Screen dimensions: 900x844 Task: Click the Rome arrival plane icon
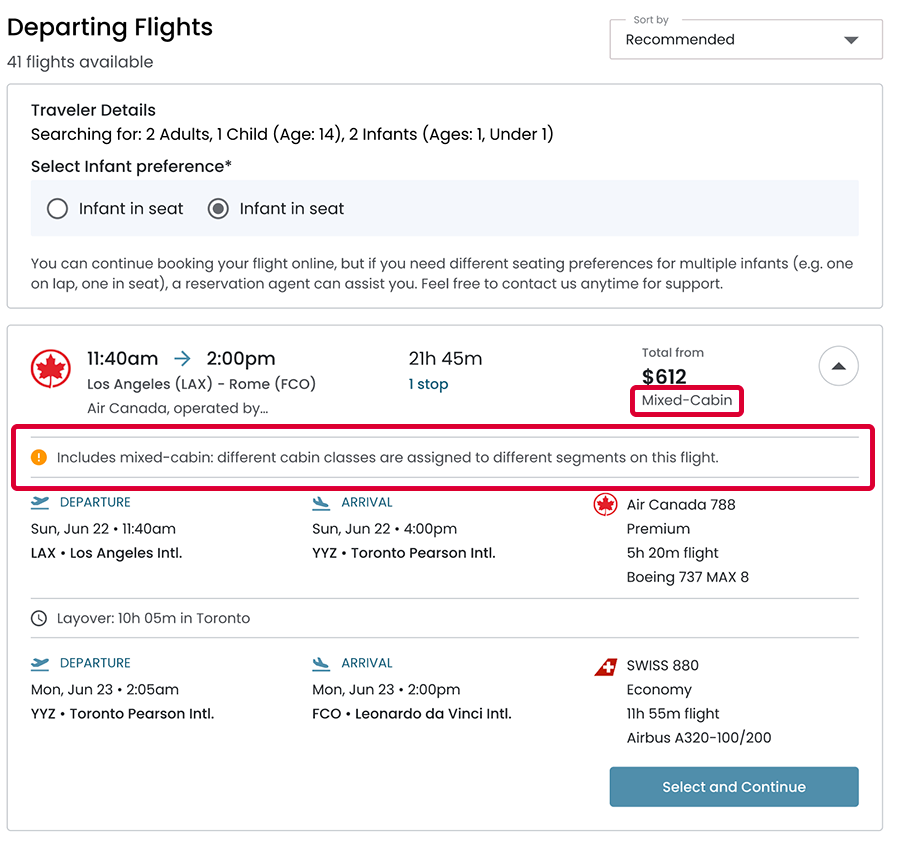pos(321,664)
